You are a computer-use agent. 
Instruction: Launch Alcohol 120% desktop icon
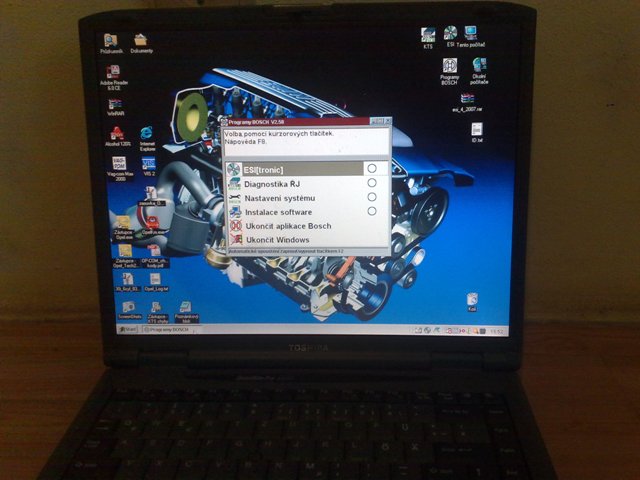[x=117, y=133]
